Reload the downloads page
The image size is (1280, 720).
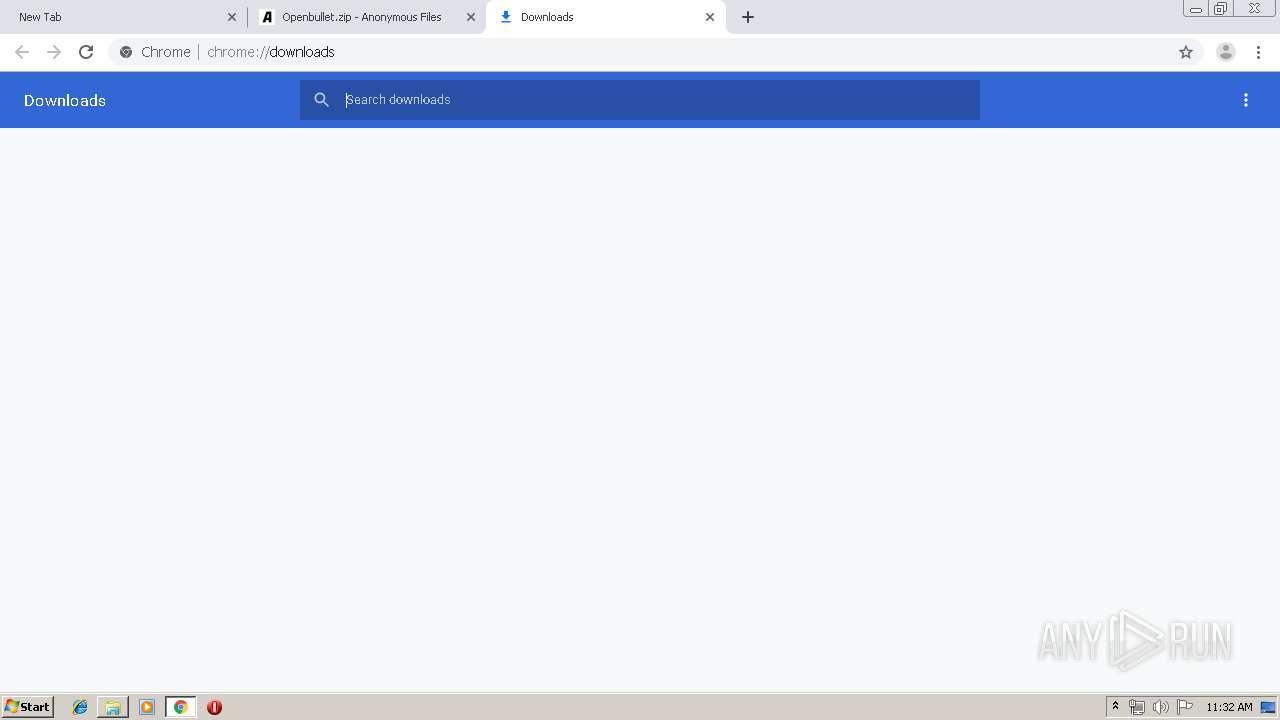coord(86,52)
